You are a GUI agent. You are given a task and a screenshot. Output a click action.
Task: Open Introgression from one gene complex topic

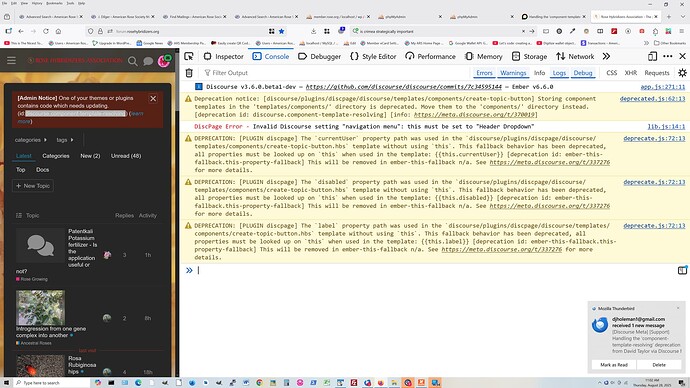[x=51, y=332]
